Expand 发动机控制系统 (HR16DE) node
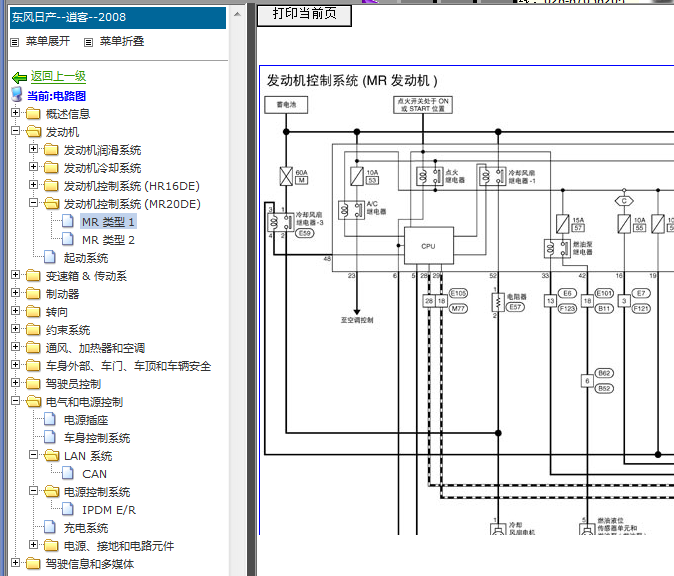Image resolution: width=674 pixels, height=576 pixels. click(33, 185)
